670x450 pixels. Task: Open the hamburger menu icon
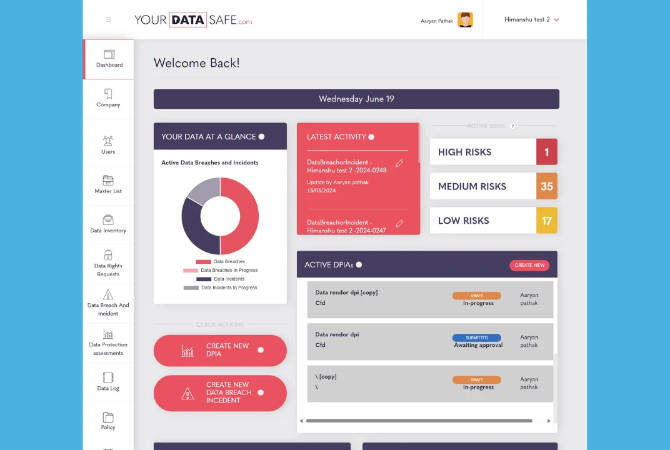tap(108, 20)
